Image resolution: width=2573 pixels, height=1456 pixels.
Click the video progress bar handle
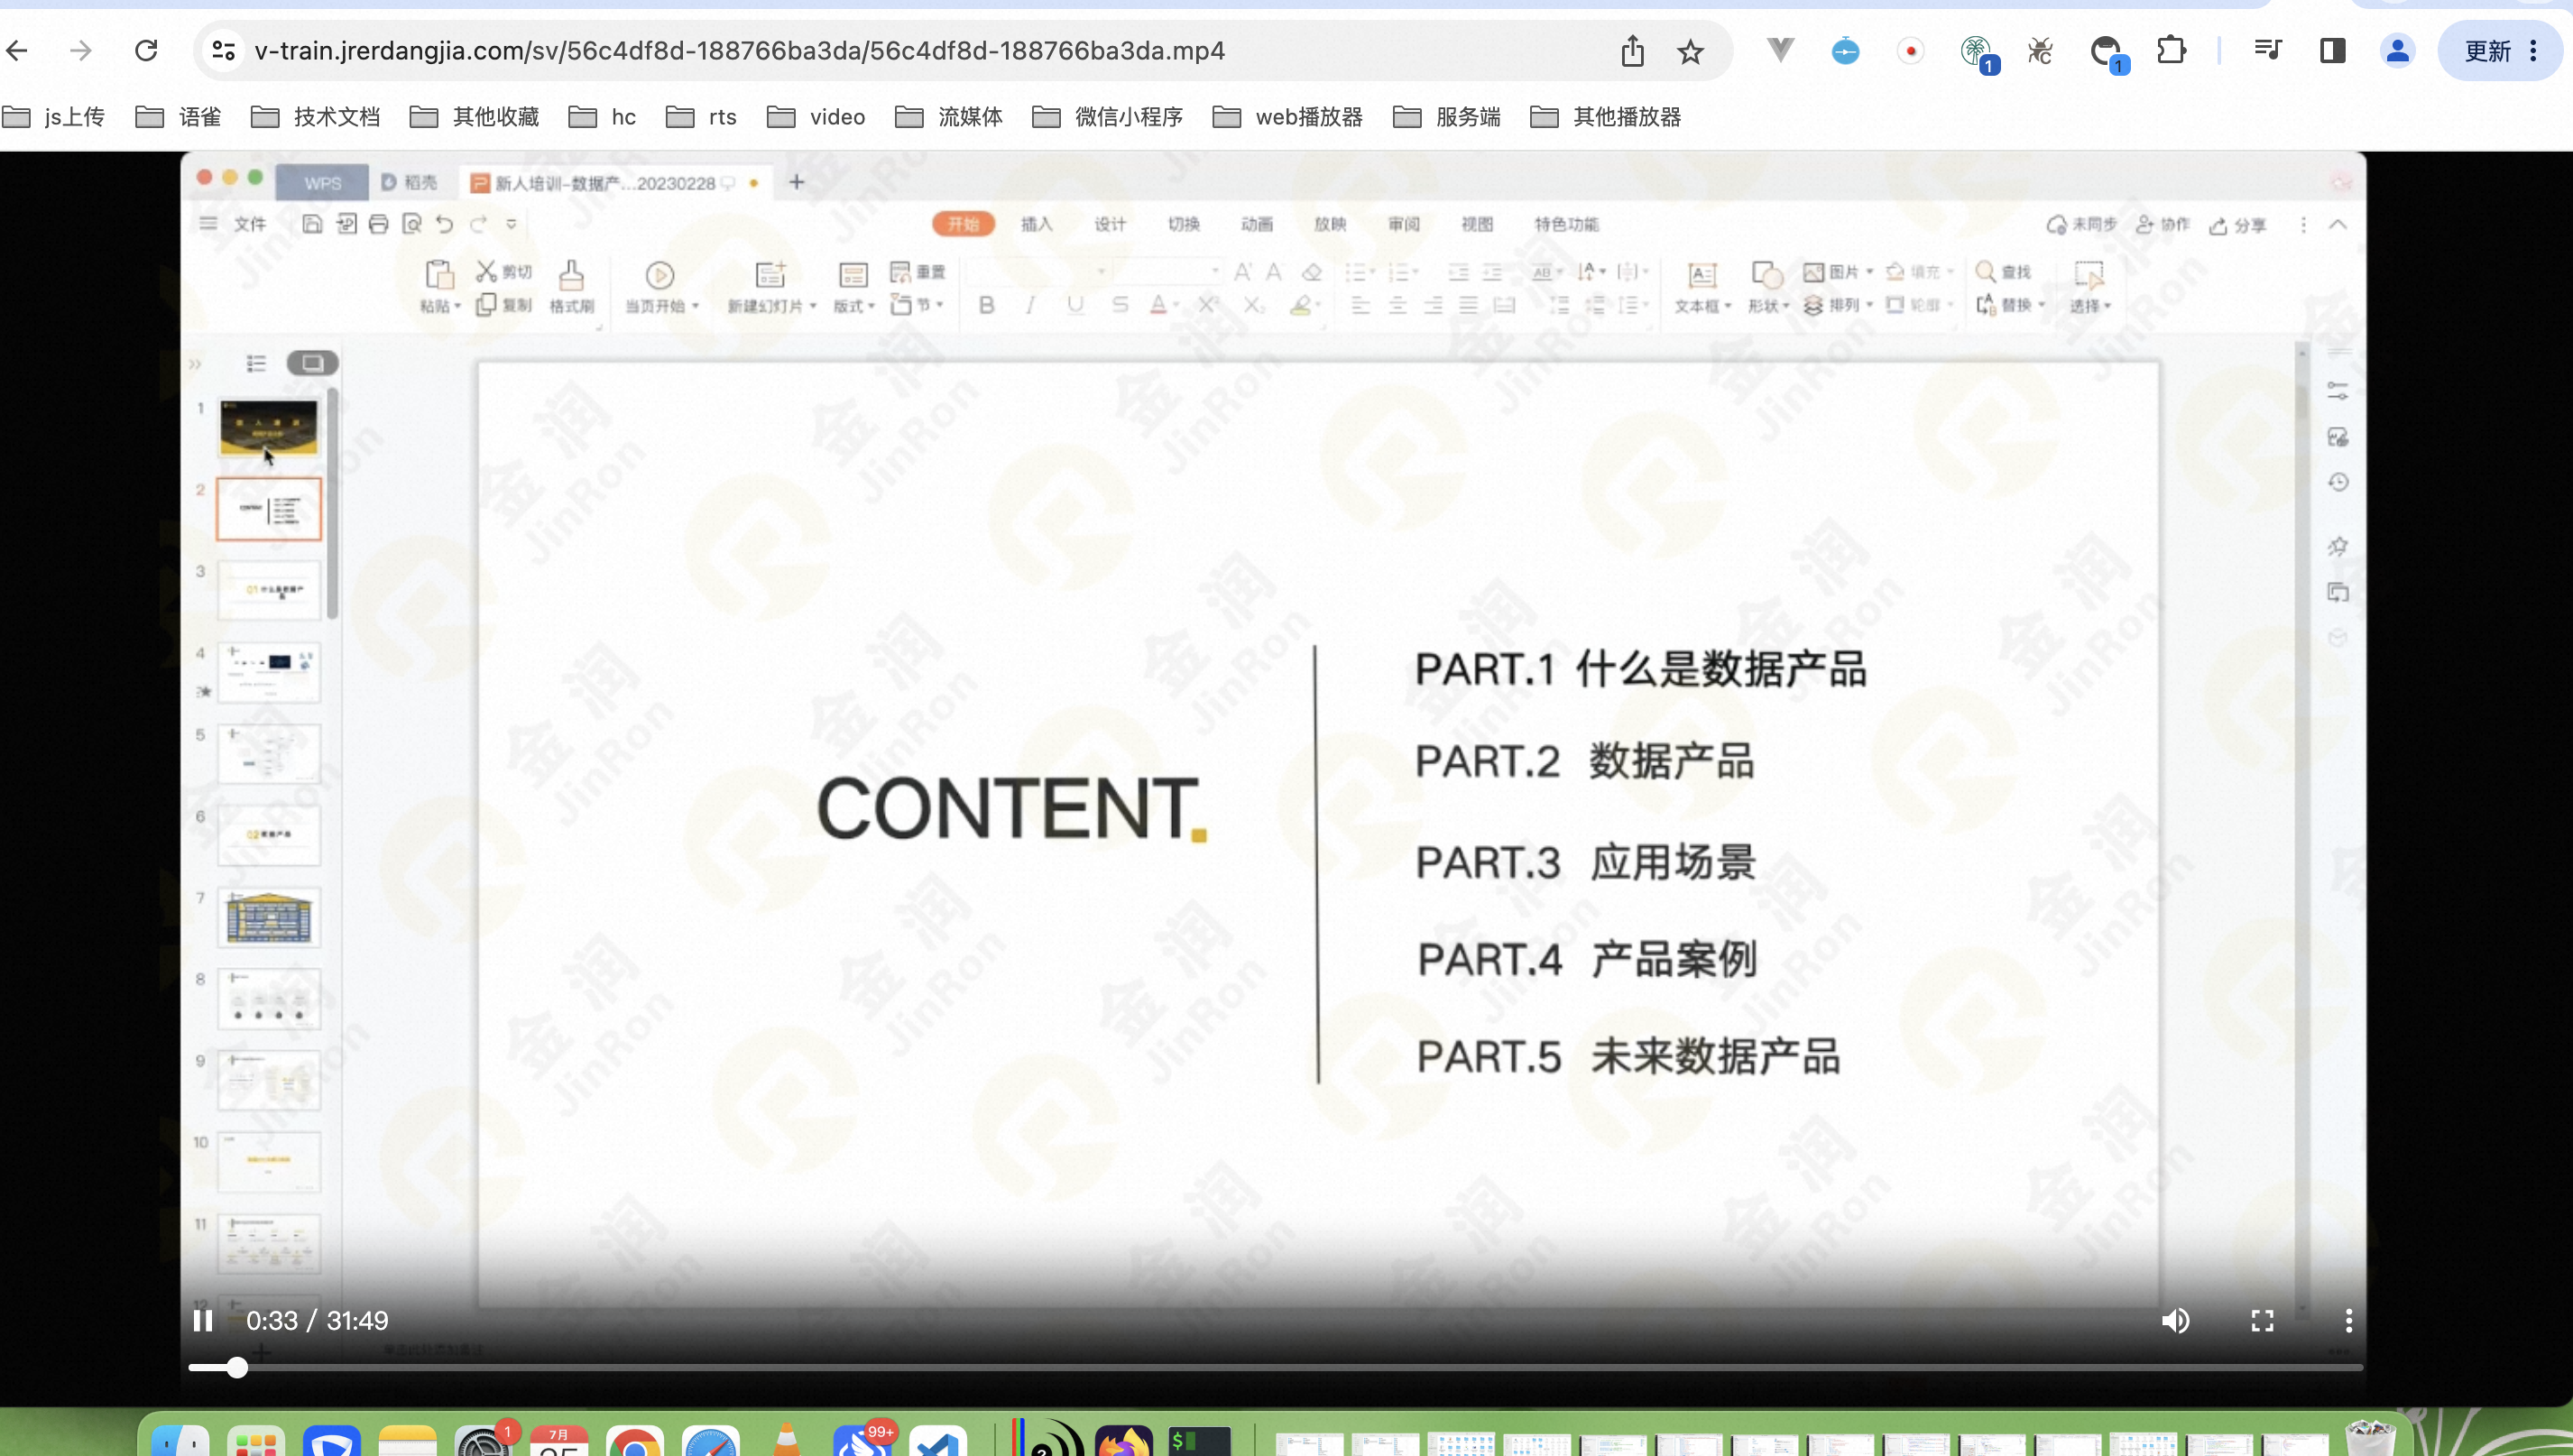[x=237, y=1367]
